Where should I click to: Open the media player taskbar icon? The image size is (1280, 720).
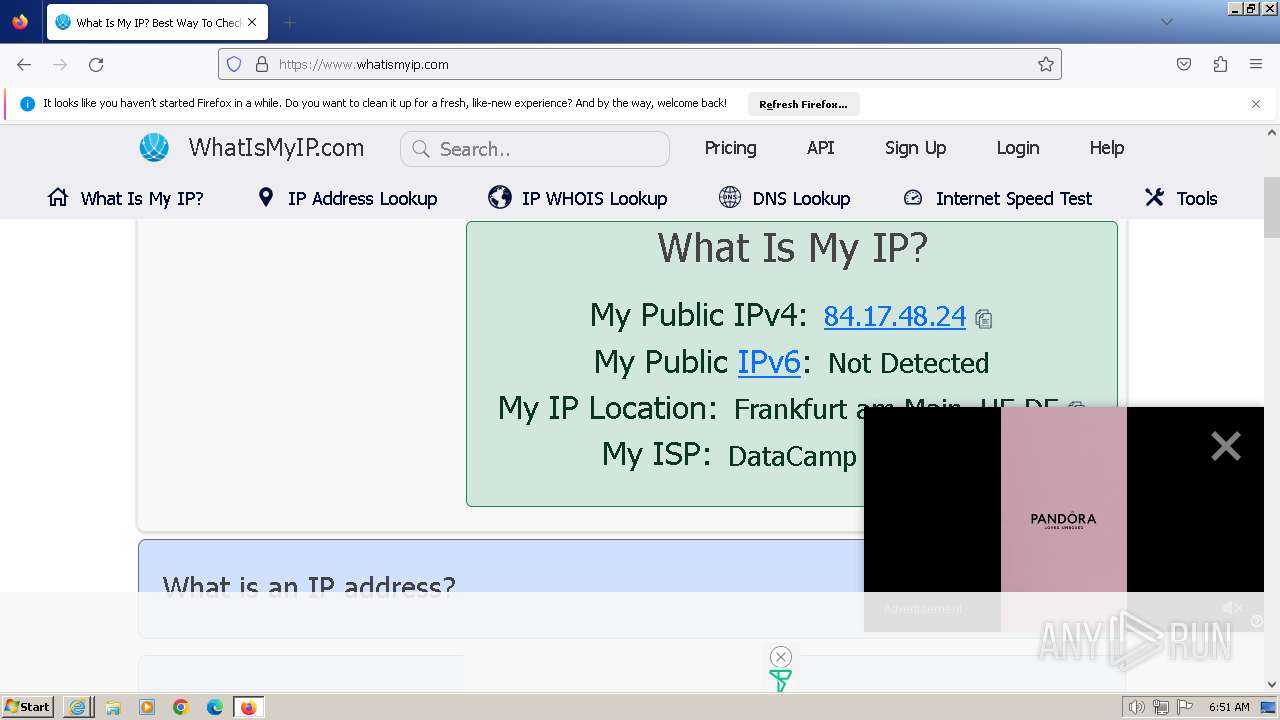pyautogui.click(x=147, y=707)
